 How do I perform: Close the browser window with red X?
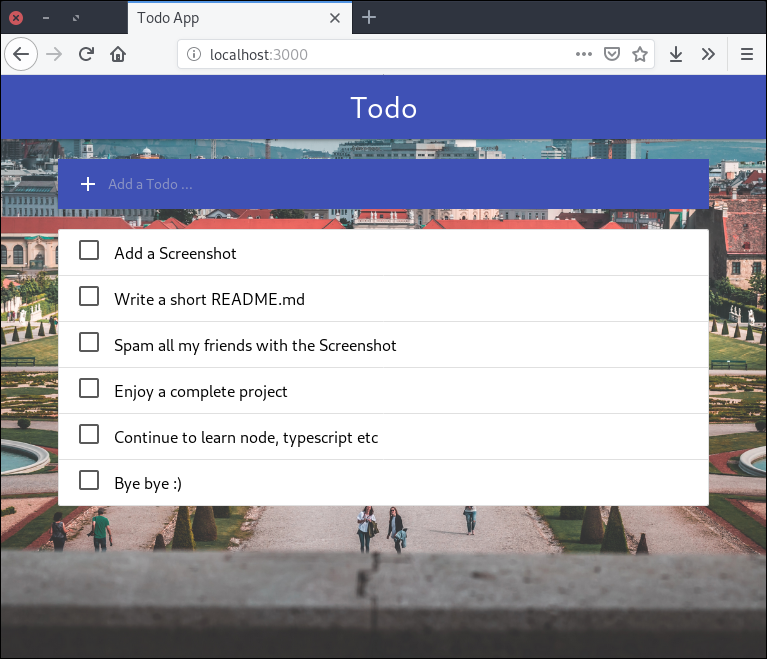tap(16, 18)
